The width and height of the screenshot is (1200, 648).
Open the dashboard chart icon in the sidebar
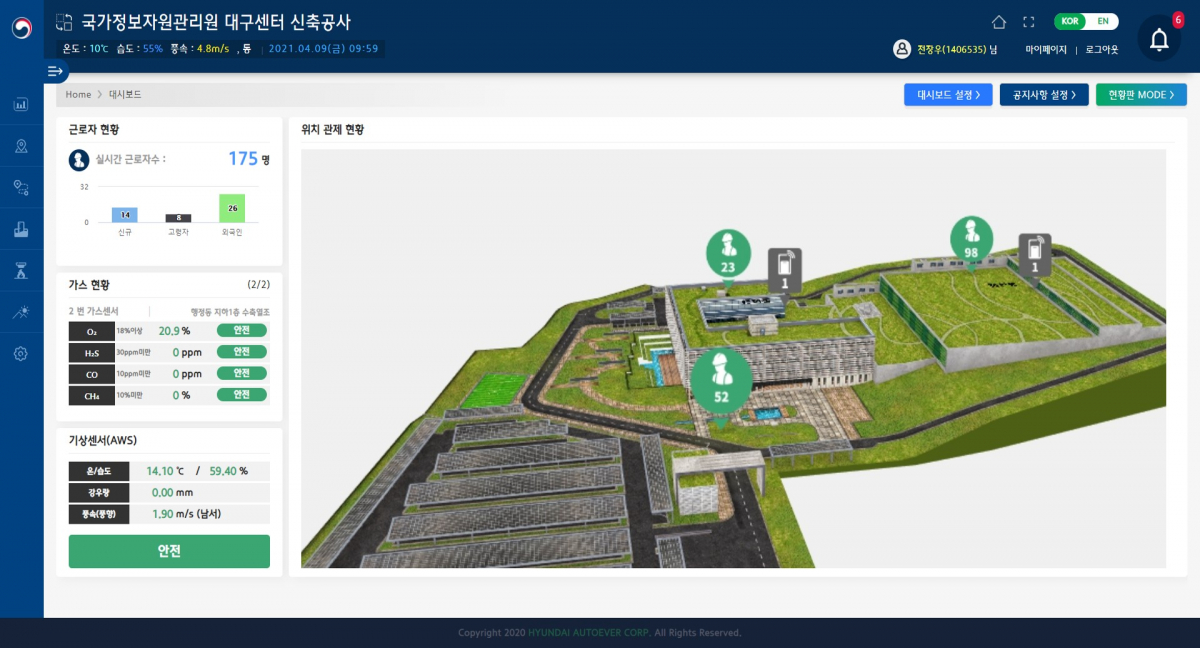(x=20, y=104)
